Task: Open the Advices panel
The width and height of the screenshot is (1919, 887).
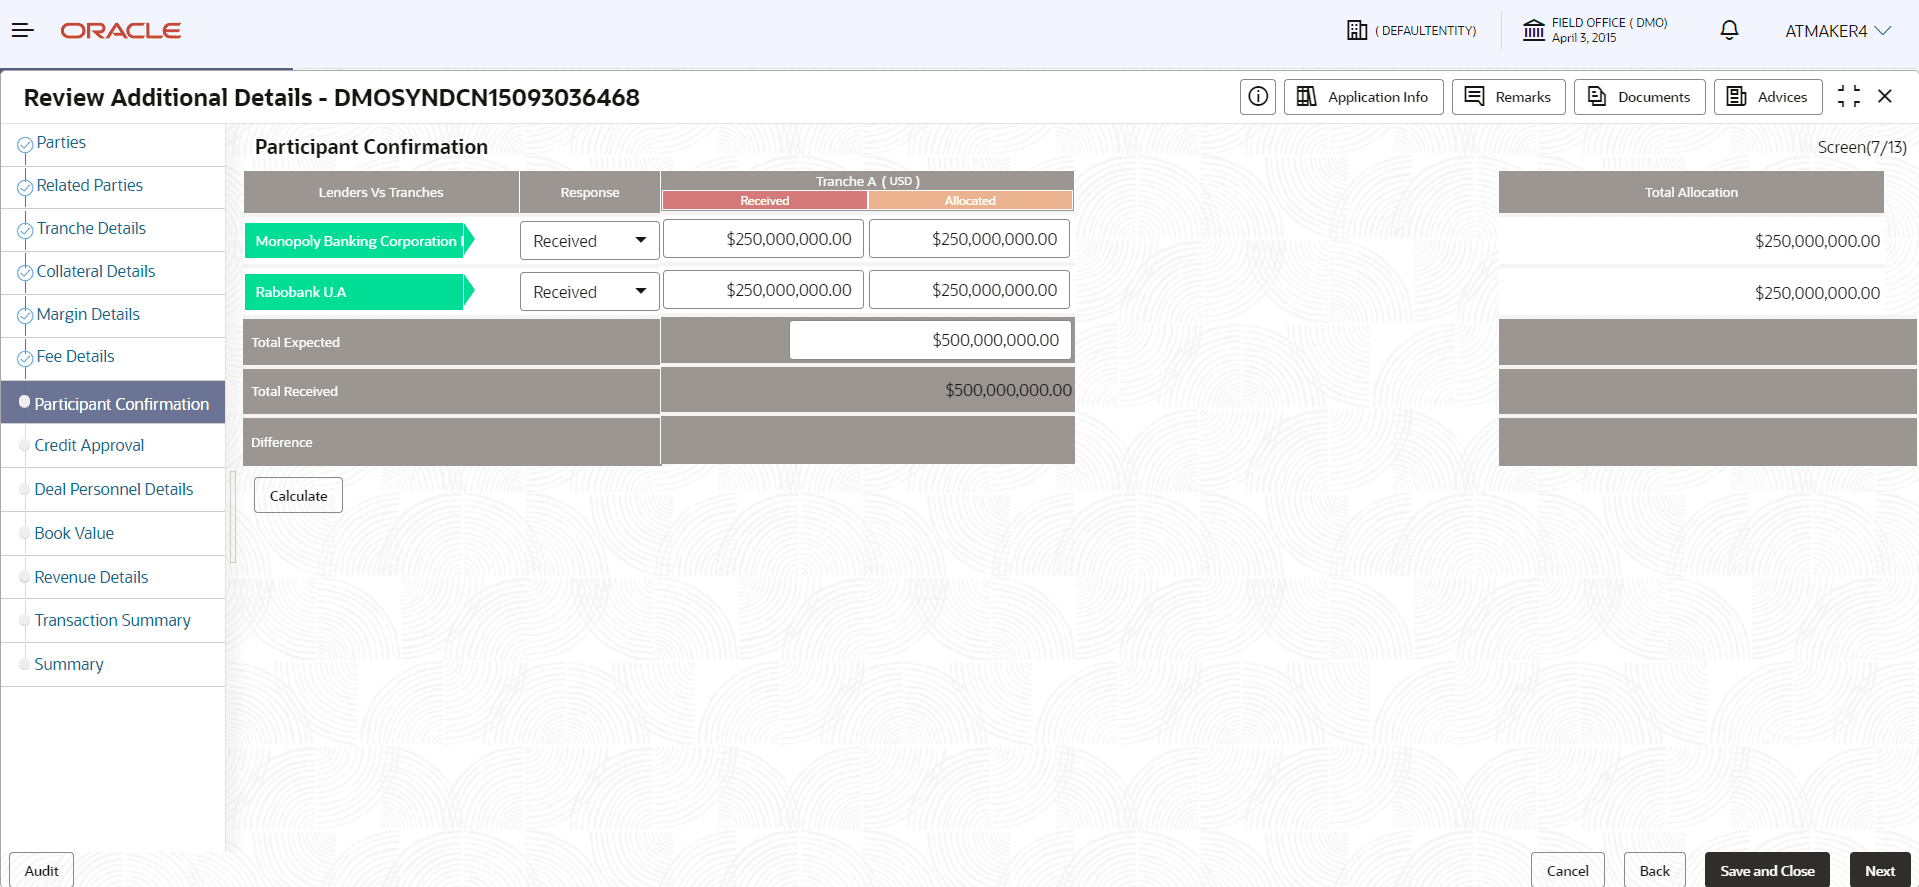Action: click(1768, 97)
